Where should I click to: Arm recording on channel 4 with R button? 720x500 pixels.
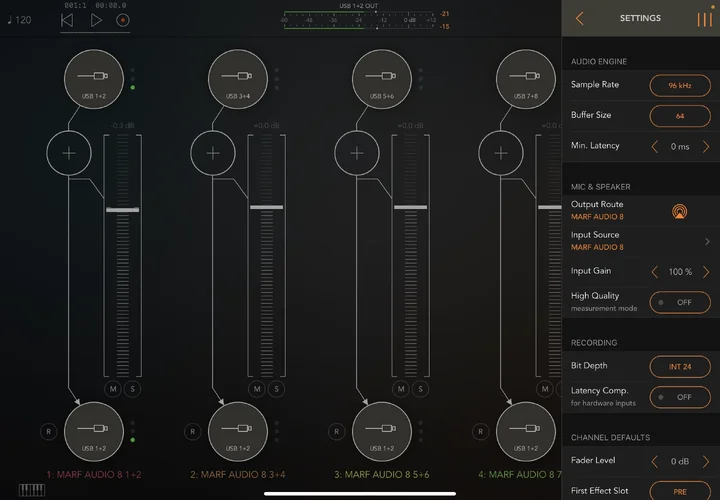coord(481,432)
